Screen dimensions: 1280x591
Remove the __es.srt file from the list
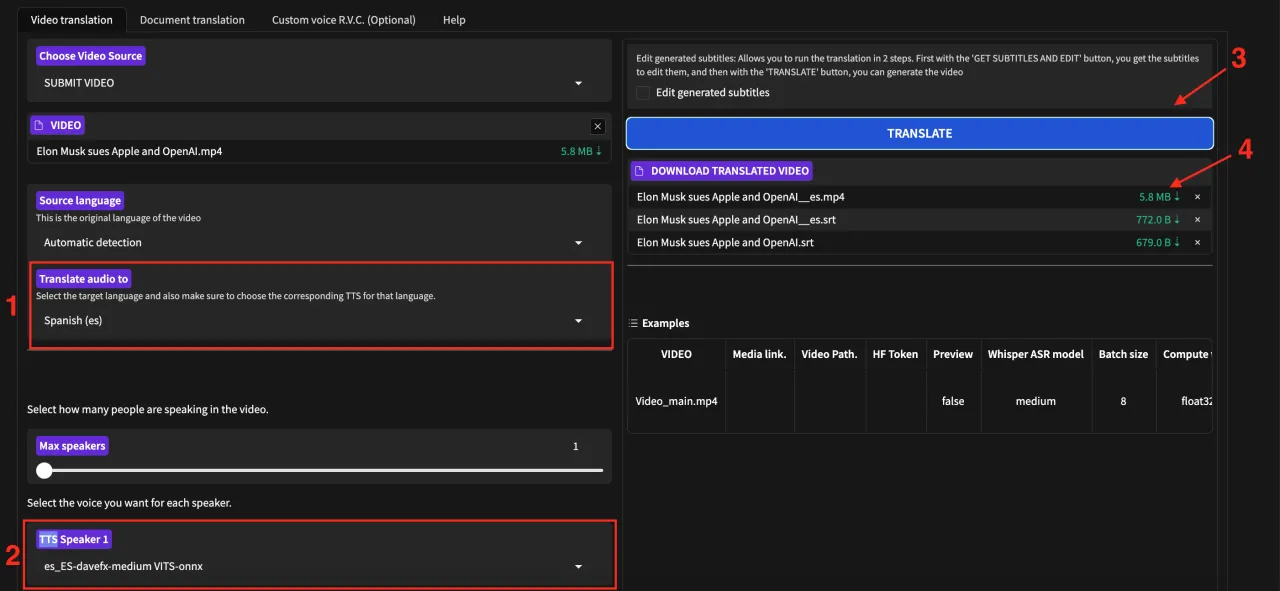[1197, 220]
